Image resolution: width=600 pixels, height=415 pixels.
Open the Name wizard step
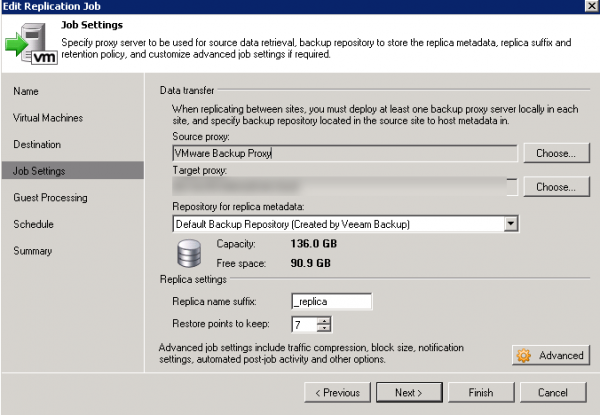point(26,91)
